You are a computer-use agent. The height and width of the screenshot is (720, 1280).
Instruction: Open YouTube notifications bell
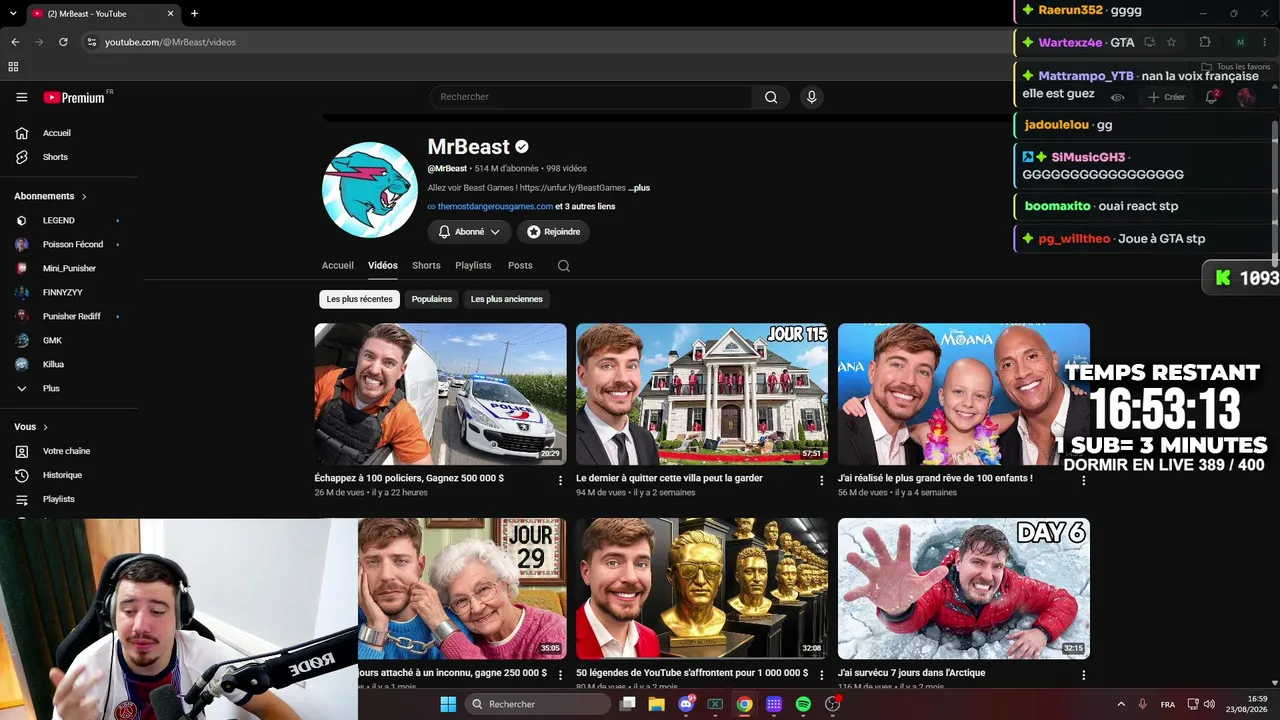tap(1212, 97)
